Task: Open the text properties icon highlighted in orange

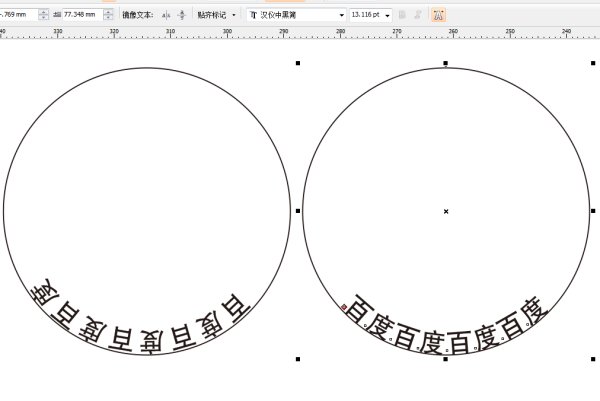Action: tap(438, 15)
